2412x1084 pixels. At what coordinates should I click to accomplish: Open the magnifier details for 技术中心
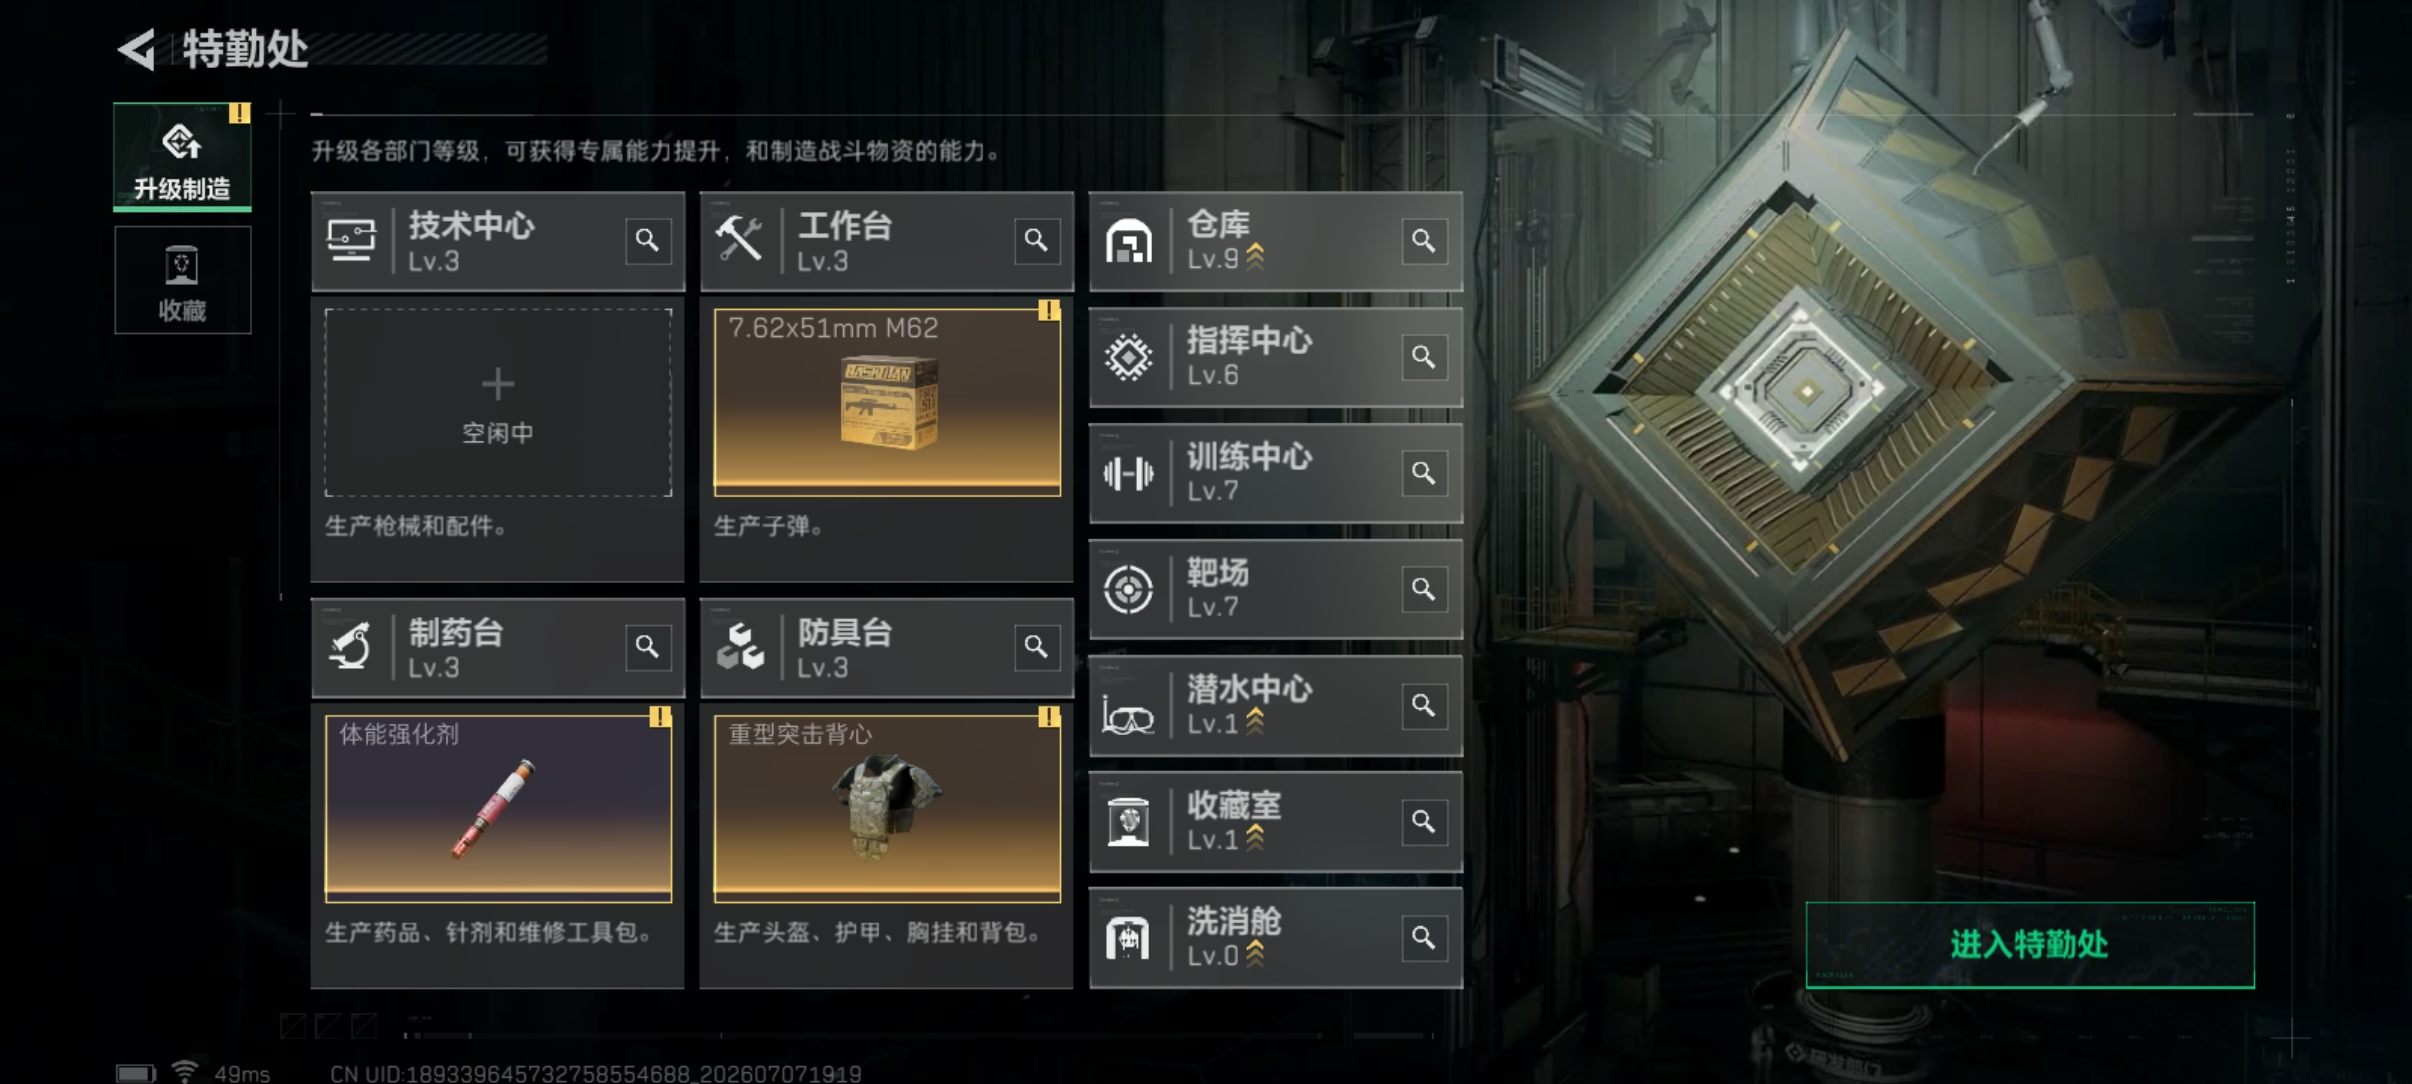point(647,241)
